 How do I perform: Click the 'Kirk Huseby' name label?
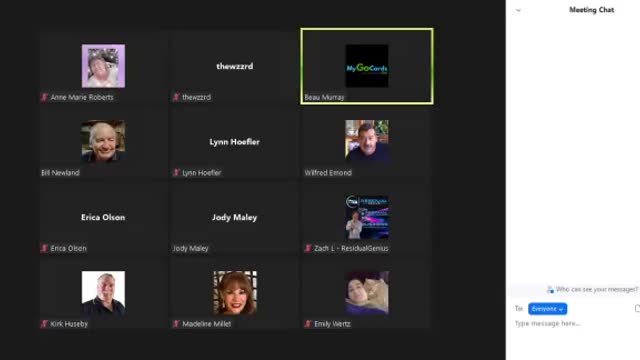click(x=69, y=324)
